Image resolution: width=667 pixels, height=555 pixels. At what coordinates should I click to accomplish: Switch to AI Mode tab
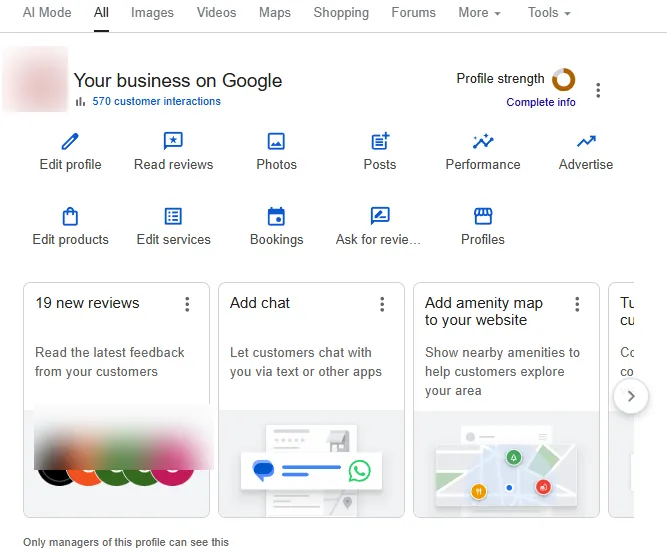pos(47,13)
